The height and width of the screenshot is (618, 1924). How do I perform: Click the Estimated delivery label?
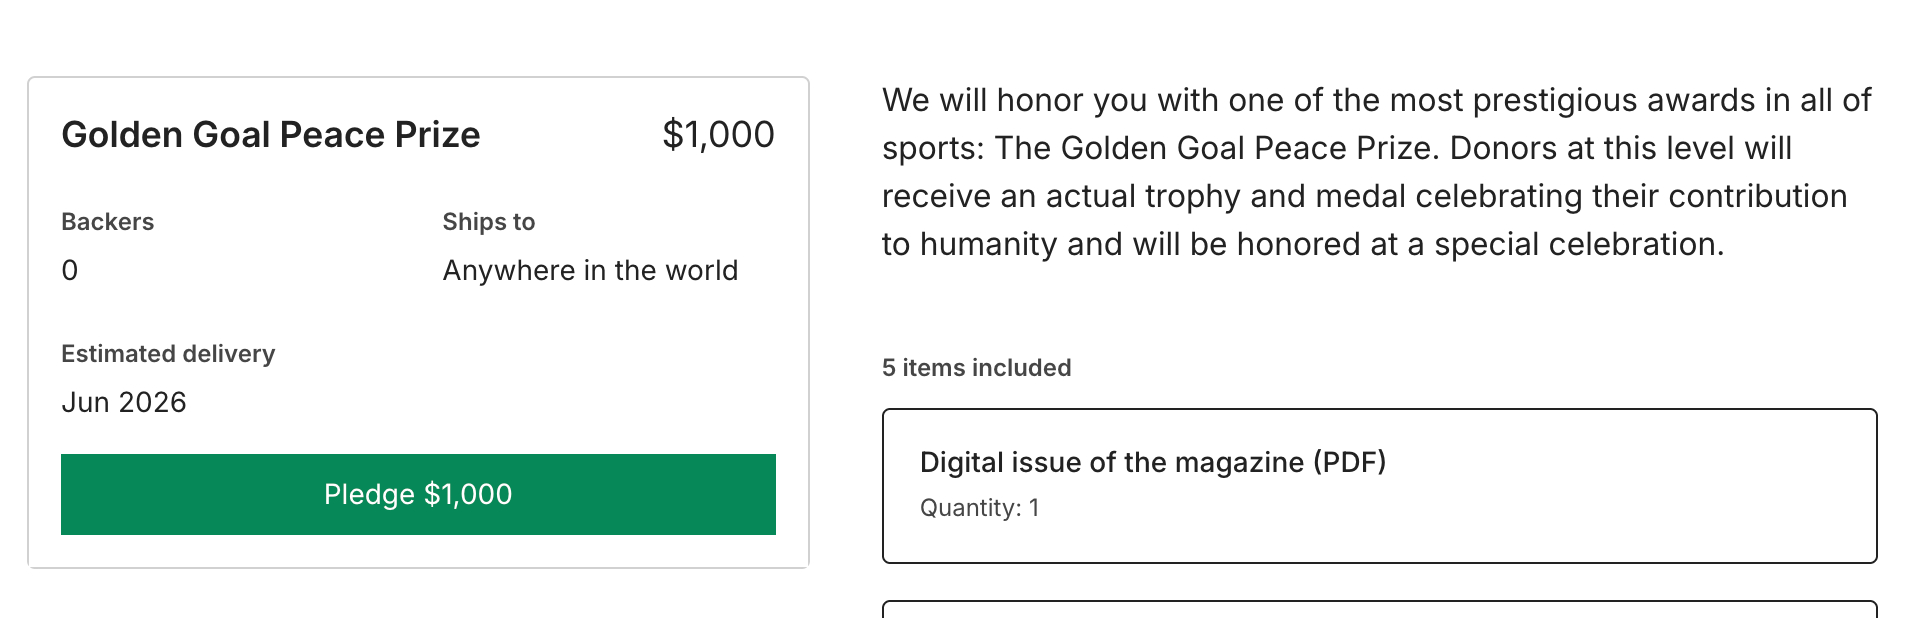(168, 354)
